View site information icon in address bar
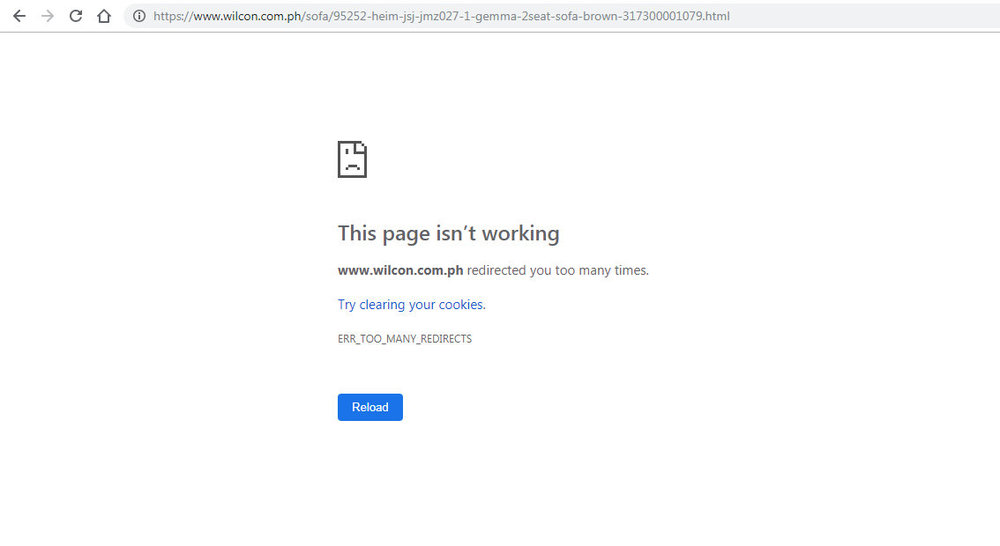 click(x=139, y=16)
